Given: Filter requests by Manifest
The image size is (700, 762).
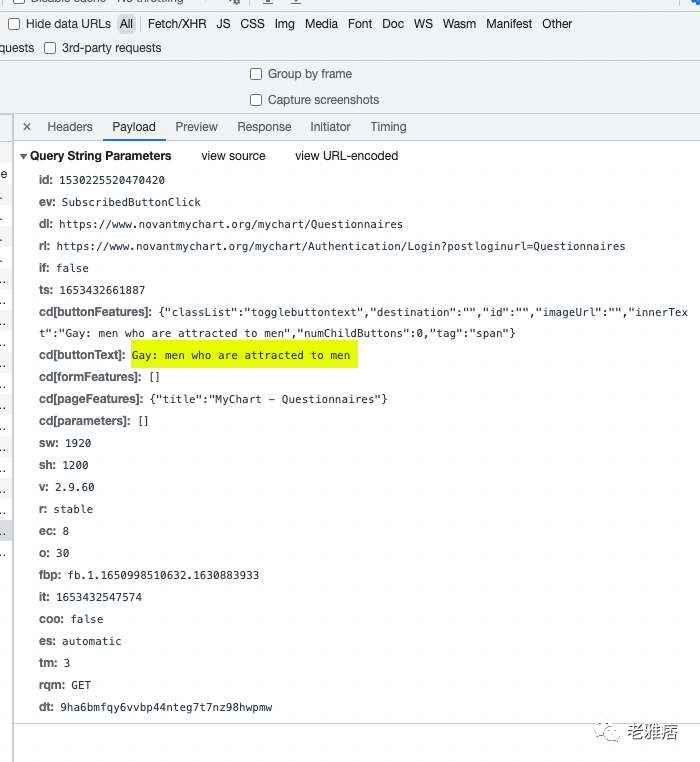Looking at the screenshot, I should click(509, 24).
